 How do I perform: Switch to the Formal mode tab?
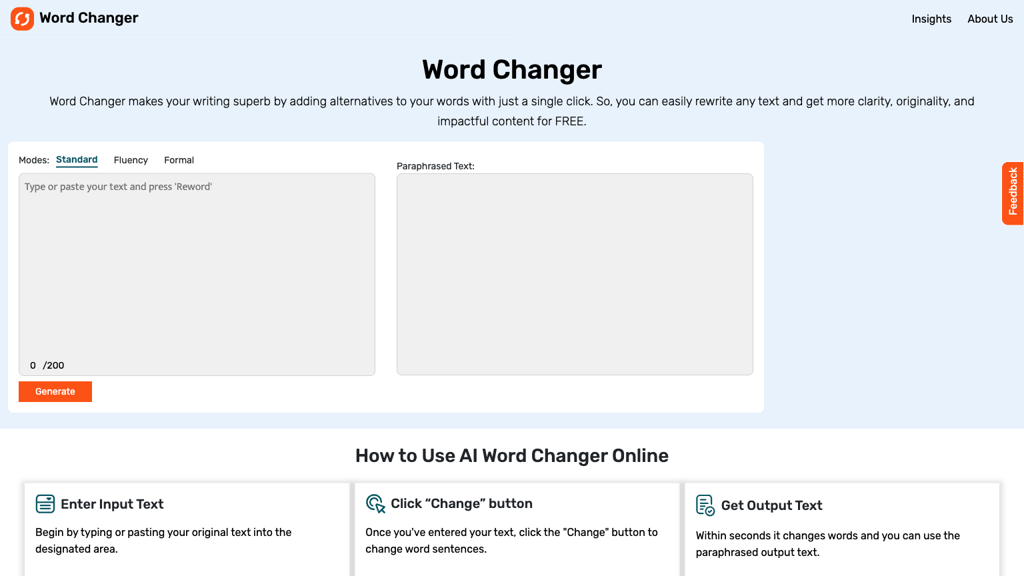pos(178,160)
